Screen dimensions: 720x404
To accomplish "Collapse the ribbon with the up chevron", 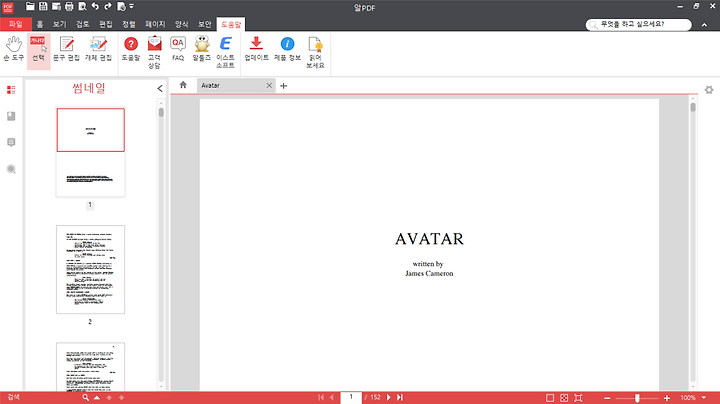I will pyautogui.click(x=704, y=25).
